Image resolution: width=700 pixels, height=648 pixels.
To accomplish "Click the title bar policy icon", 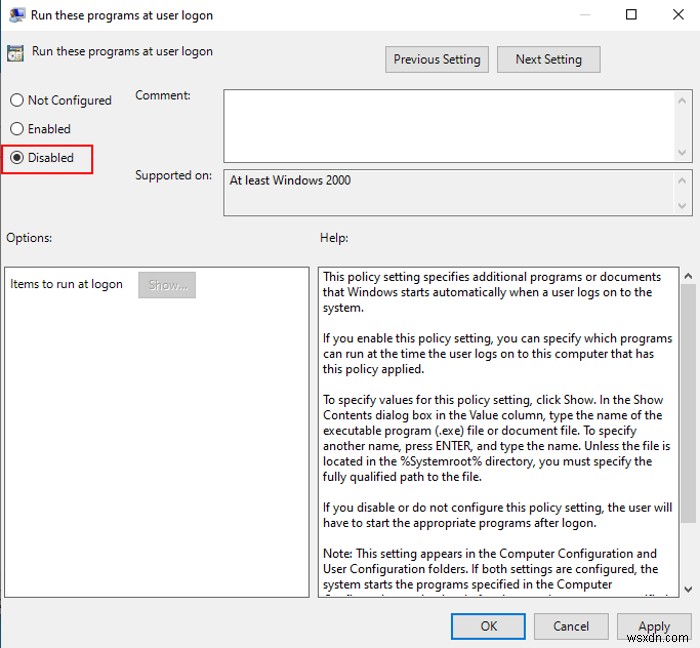I will (17, 15).
